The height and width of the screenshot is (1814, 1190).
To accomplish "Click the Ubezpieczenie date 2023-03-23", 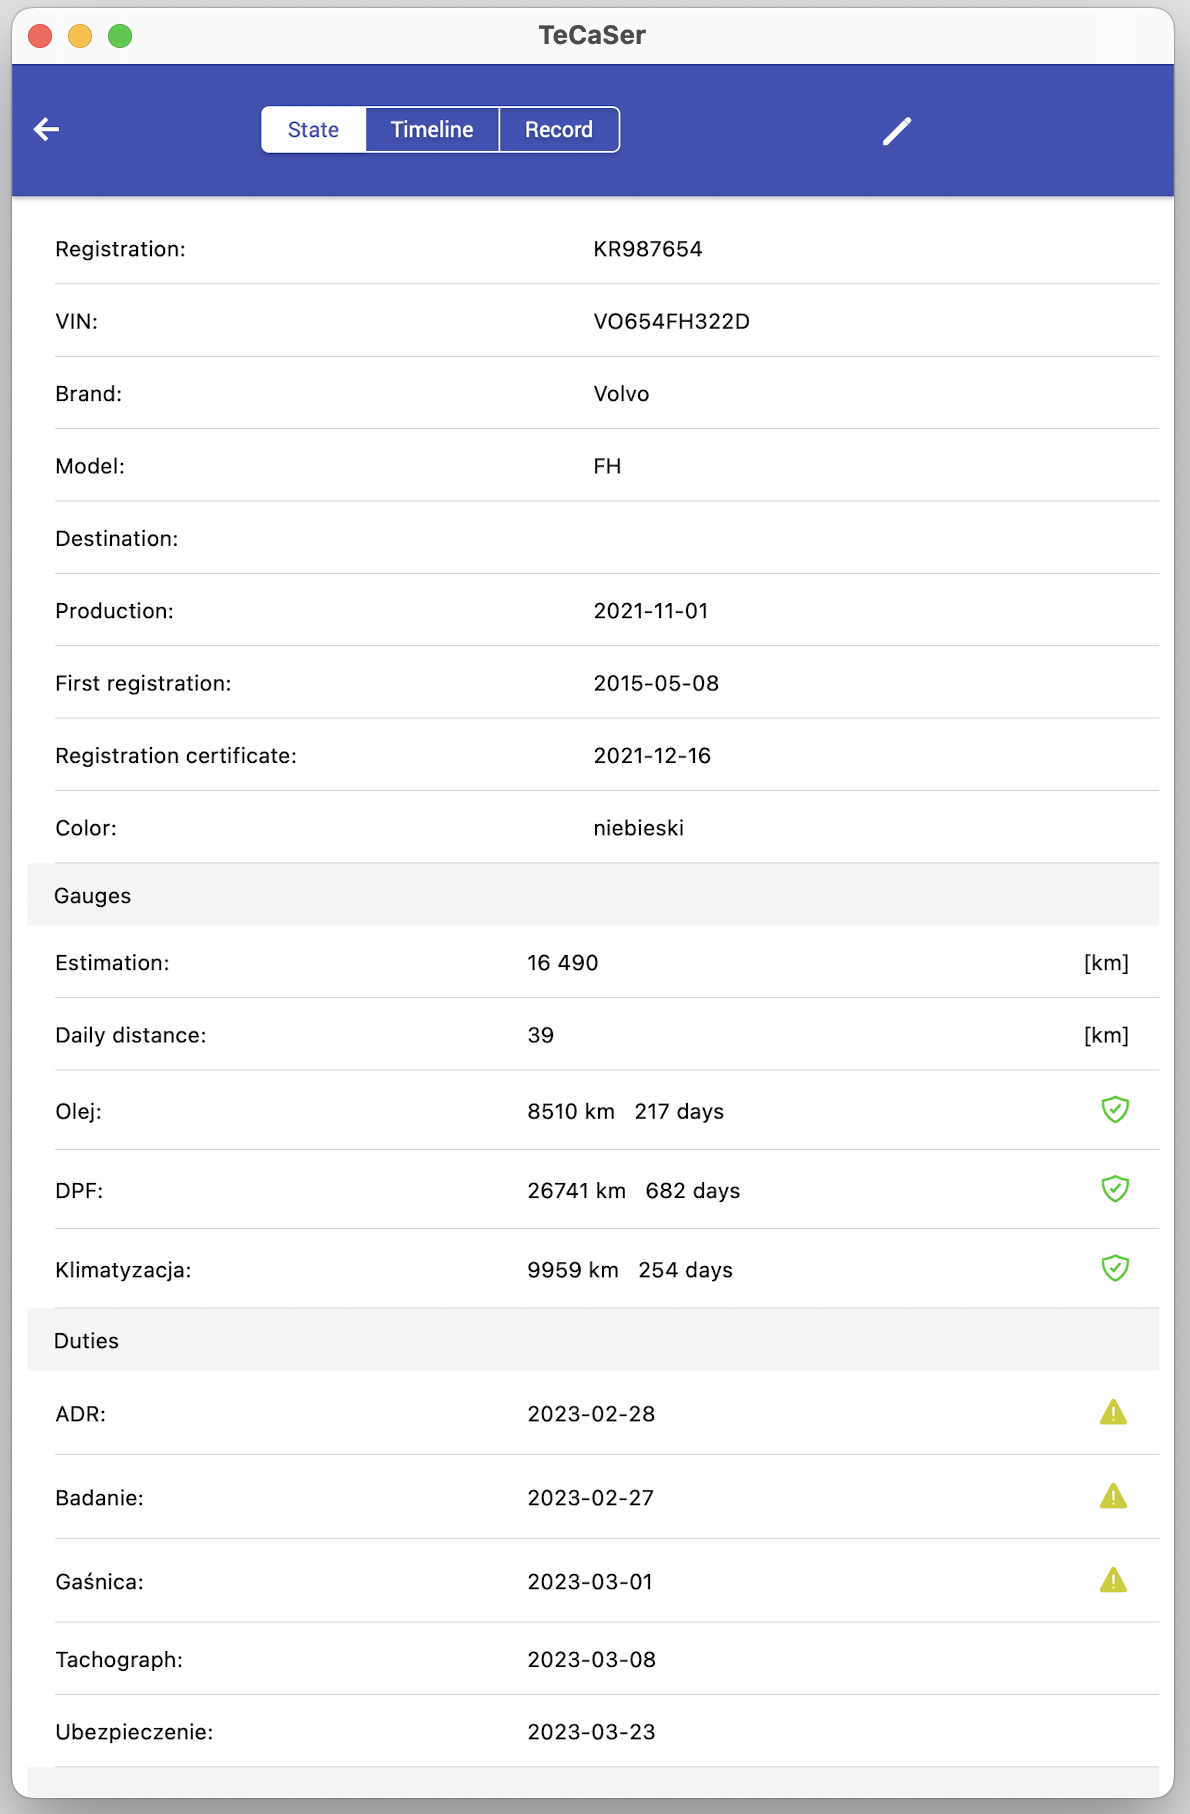I will click(592, 1732).
